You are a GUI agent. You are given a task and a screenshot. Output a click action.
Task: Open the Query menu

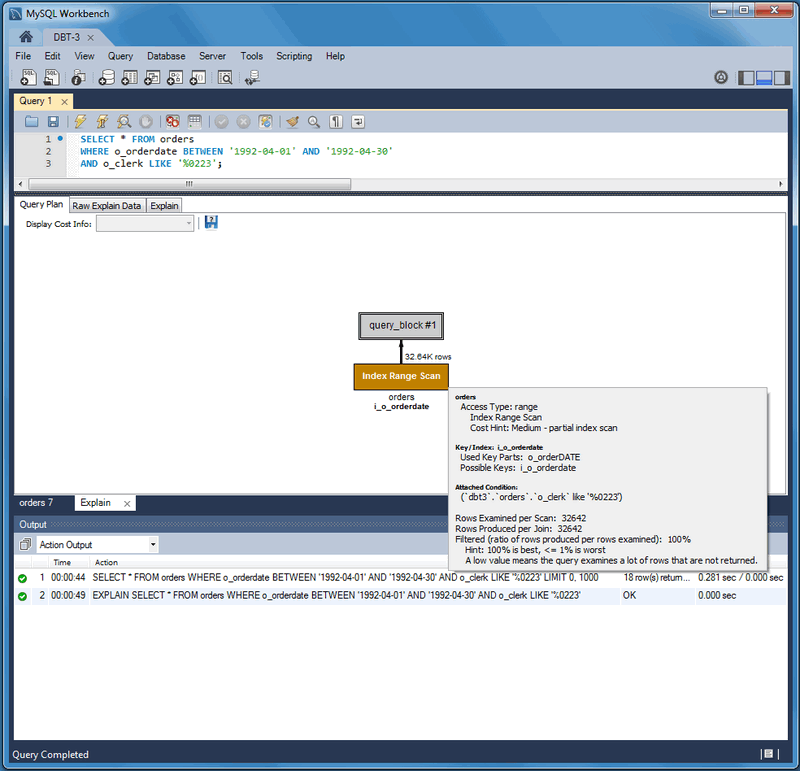[120, 56]
